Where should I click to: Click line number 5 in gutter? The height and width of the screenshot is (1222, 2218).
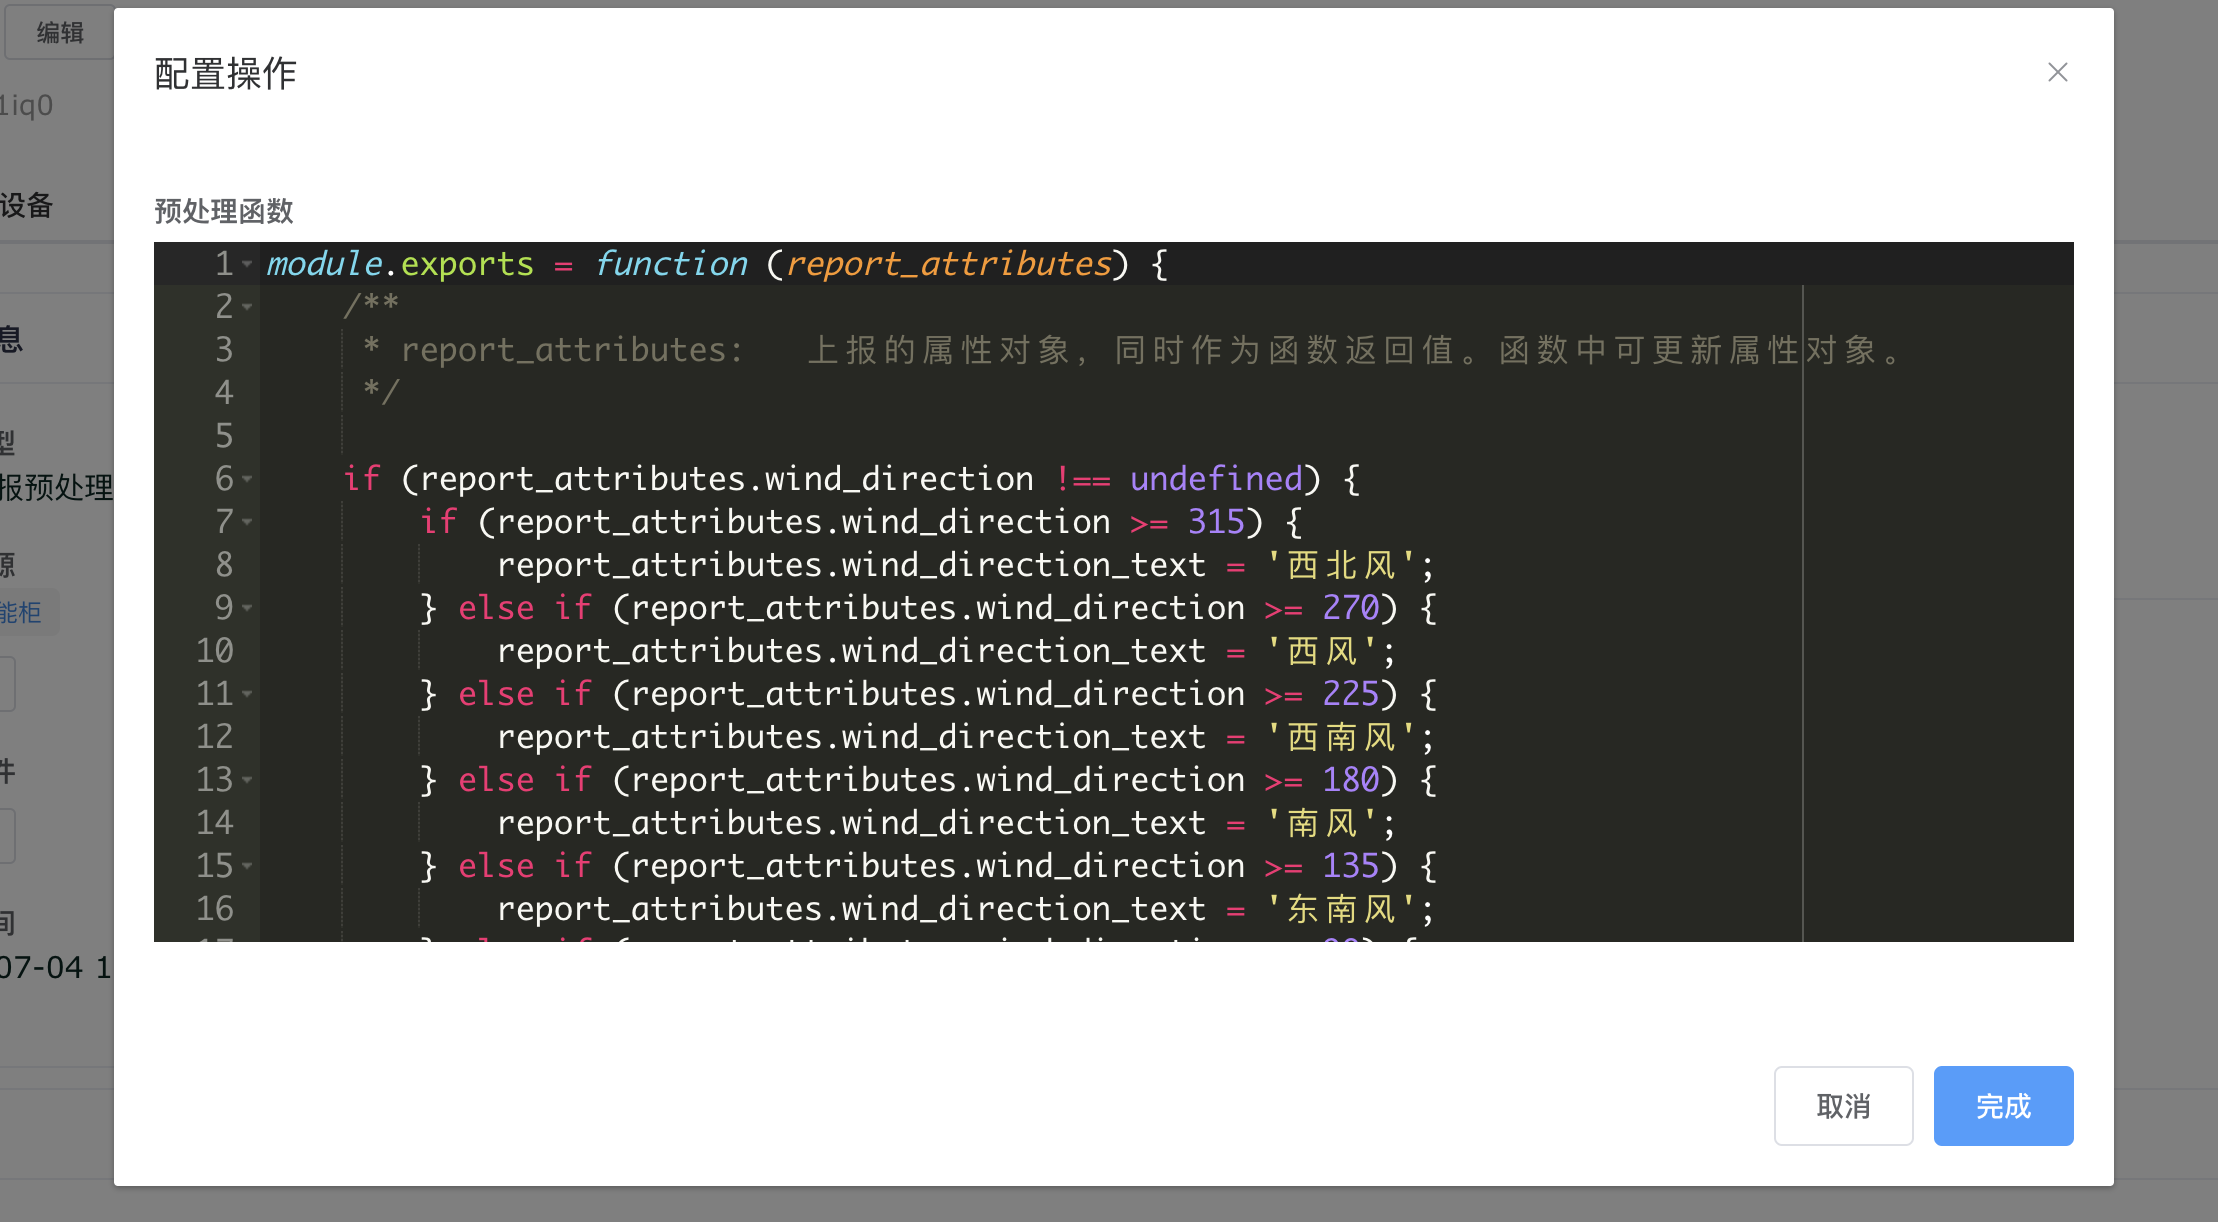224,436
